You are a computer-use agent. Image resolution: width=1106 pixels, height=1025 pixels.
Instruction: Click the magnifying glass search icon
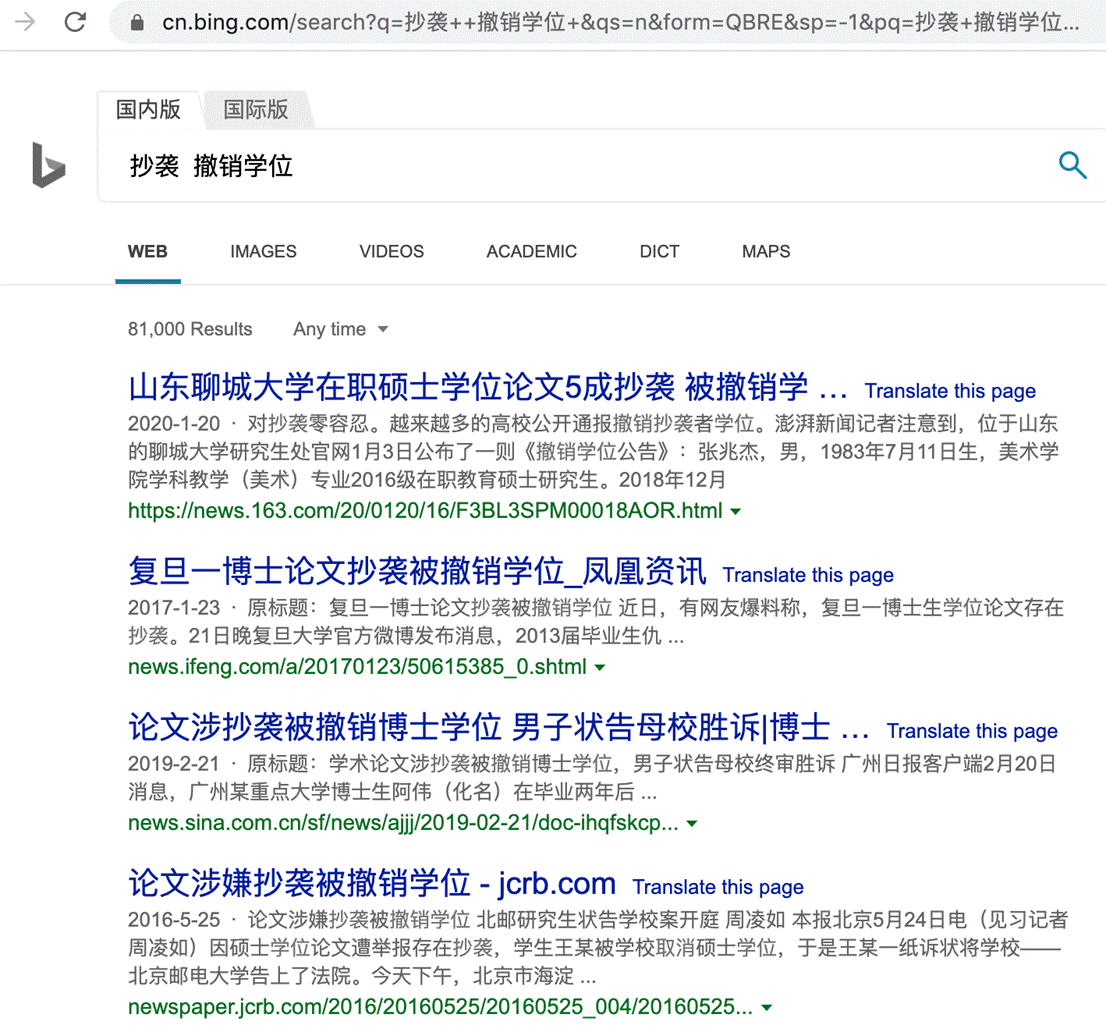coord(1072,165)
